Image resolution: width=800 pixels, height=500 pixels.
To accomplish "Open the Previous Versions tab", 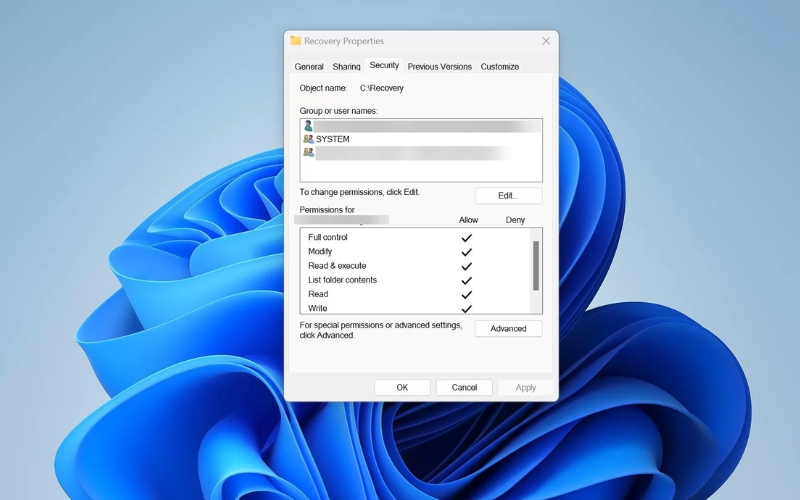I will [439, 66].
